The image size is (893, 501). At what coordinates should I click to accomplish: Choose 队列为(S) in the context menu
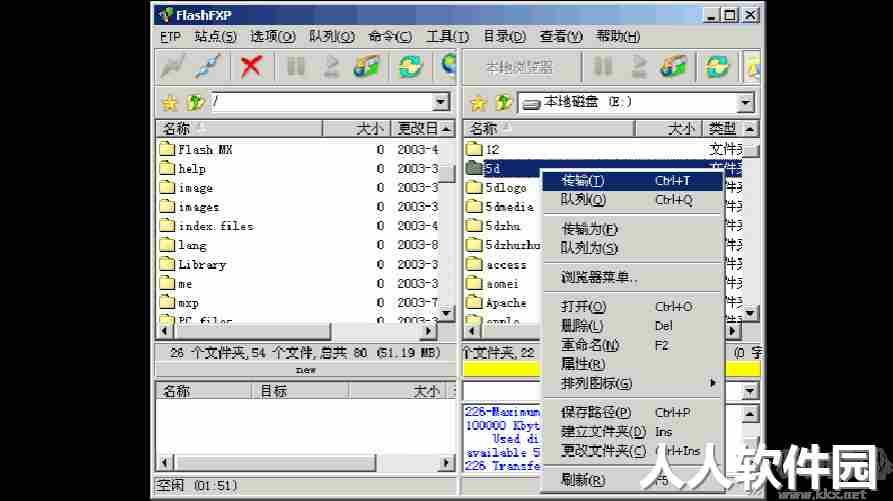(x=632, y=248)
